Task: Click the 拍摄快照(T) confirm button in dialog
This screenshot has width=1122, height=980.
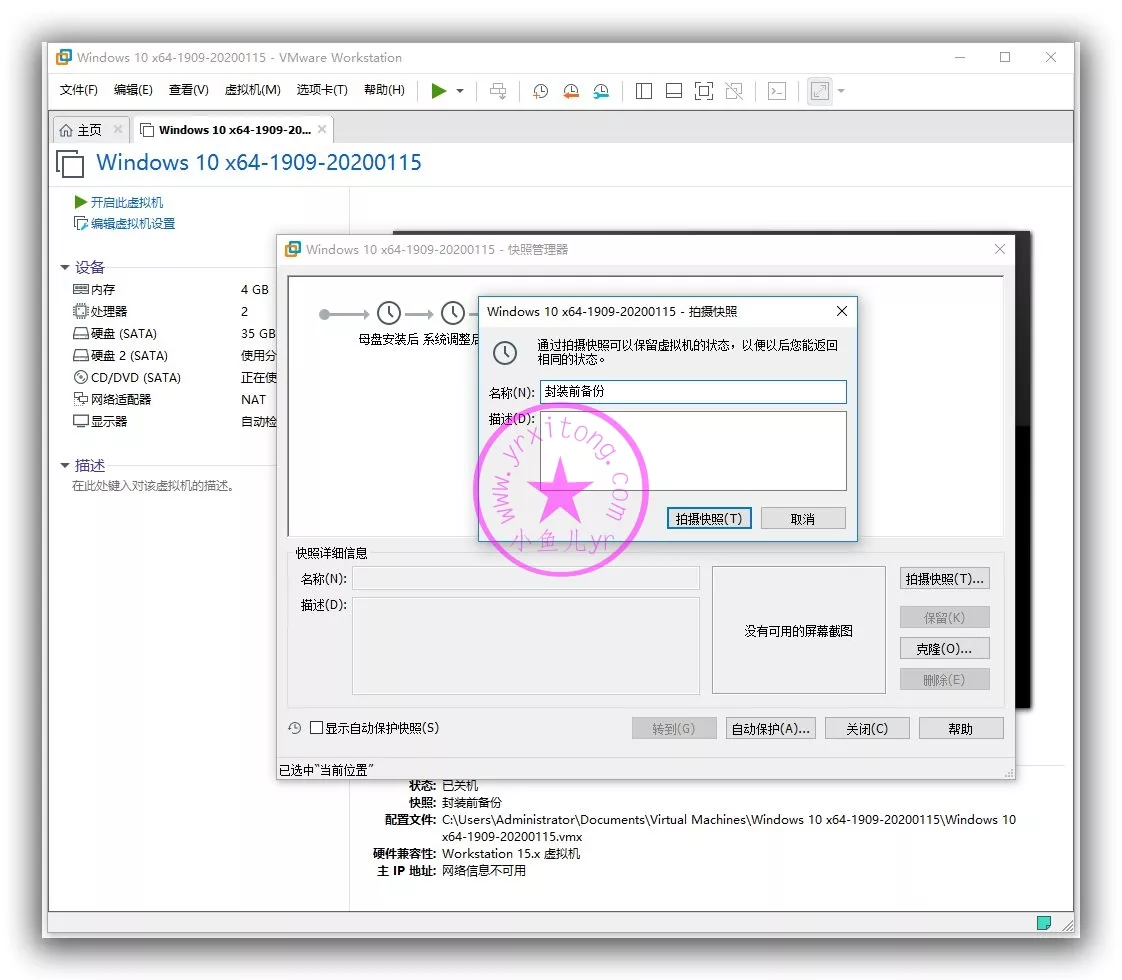Action: pyautogui.click(x=708, y=518)
